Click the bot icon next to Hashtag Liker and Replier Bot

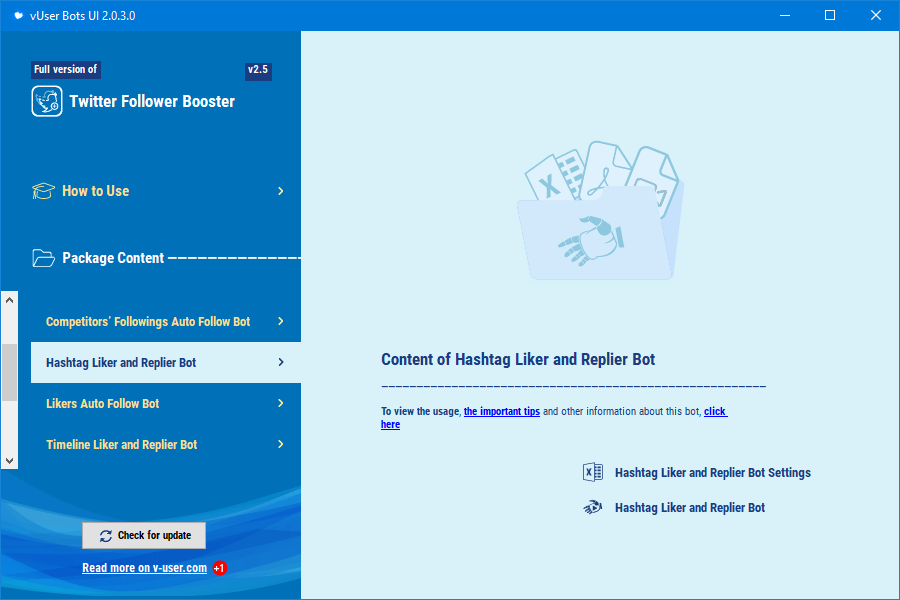pos(592,508)
